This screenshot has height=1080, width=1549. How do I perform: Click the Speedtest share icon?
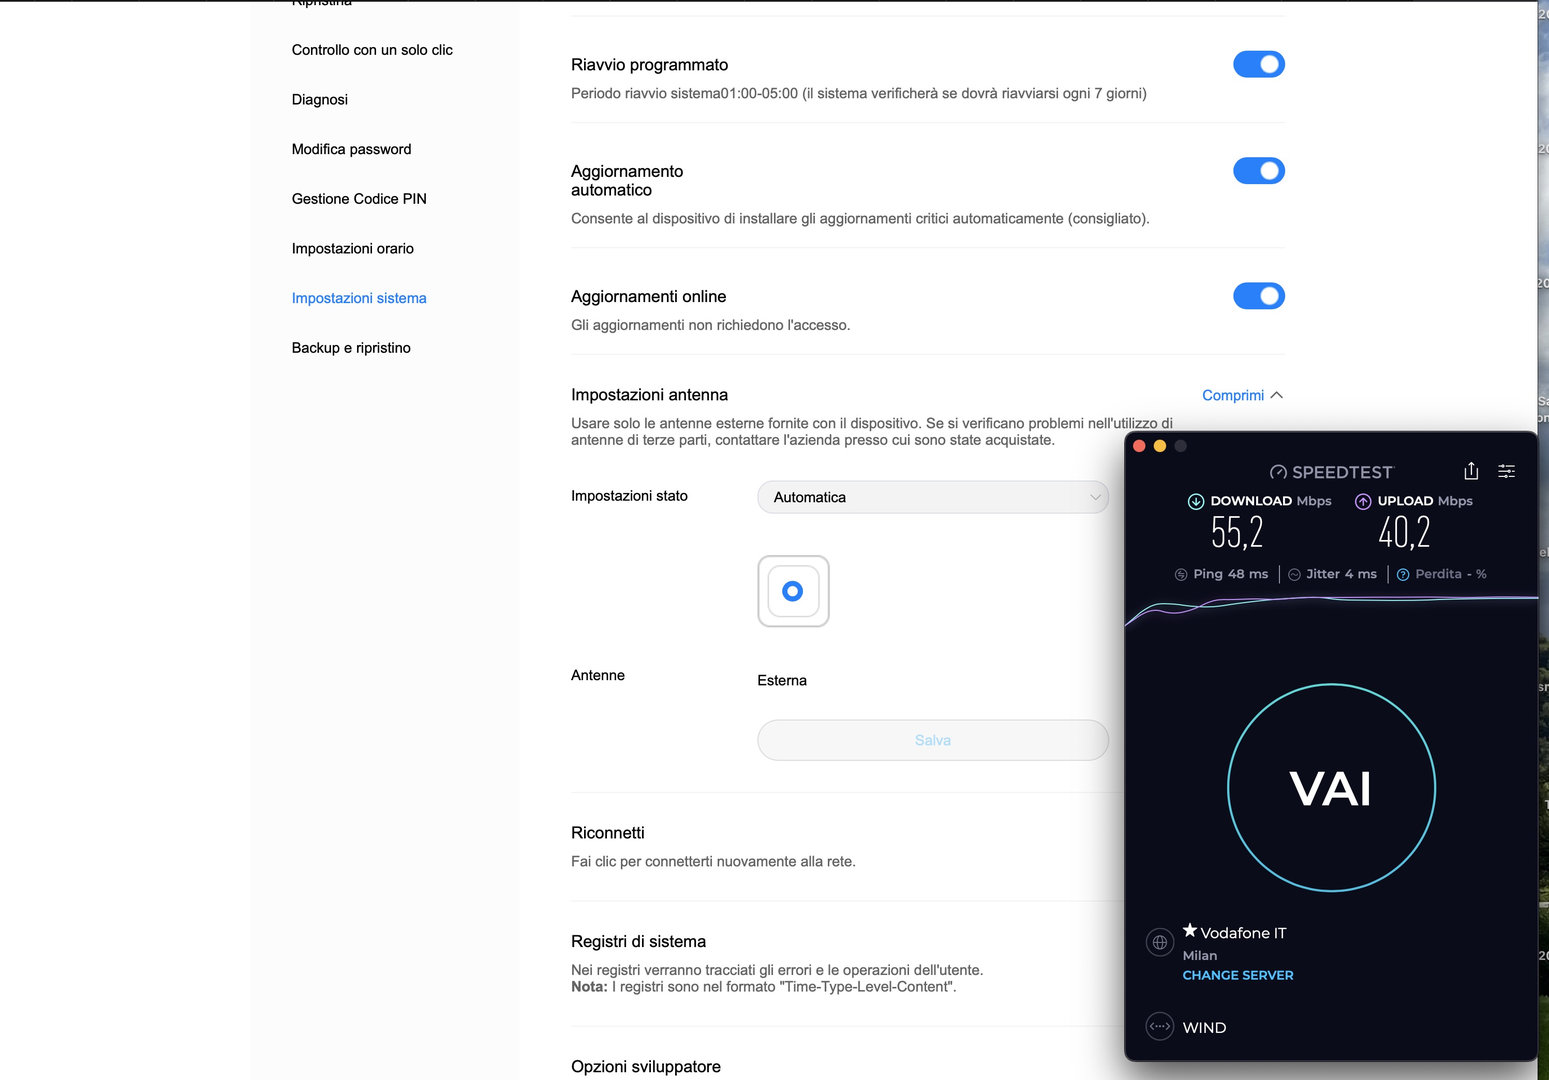[1471, 471]
